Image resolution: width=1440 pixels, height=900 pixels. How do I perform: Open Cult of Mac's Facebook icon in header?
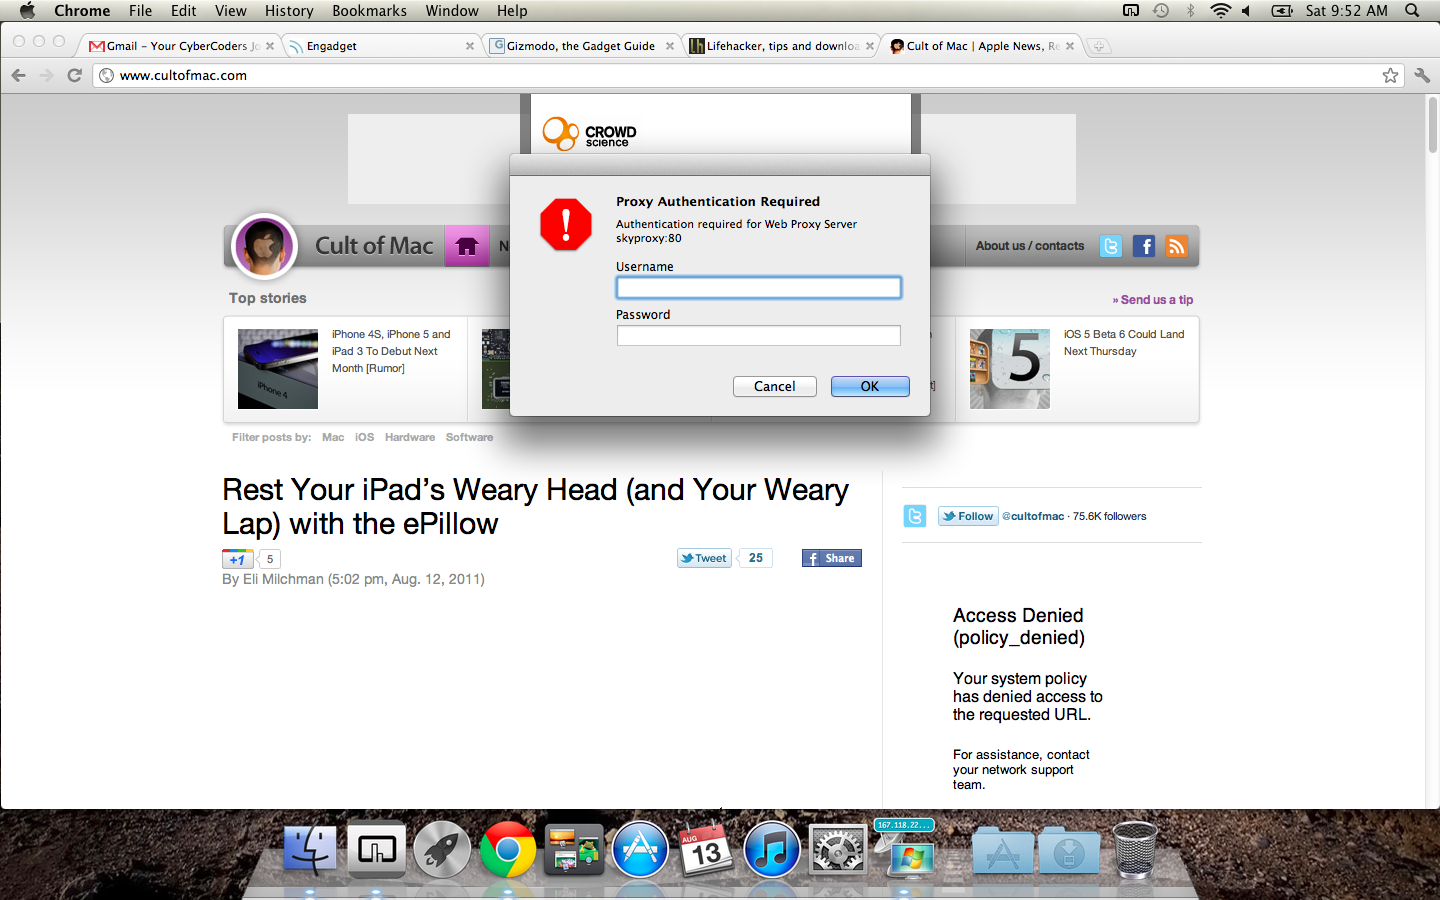[x=1144, y=246]
